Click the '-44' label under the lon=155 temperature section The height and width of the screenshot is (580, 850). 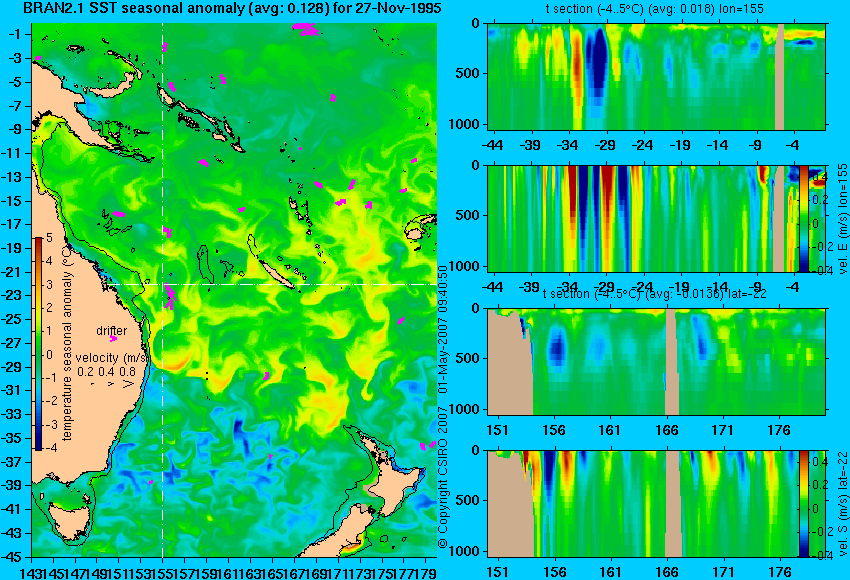point(492,145)
